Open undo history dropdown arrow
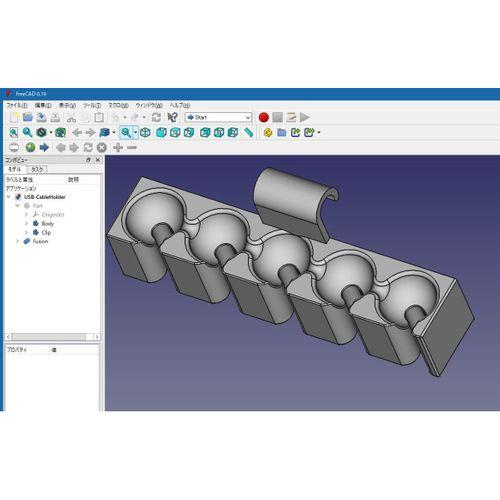 [125, 117]
